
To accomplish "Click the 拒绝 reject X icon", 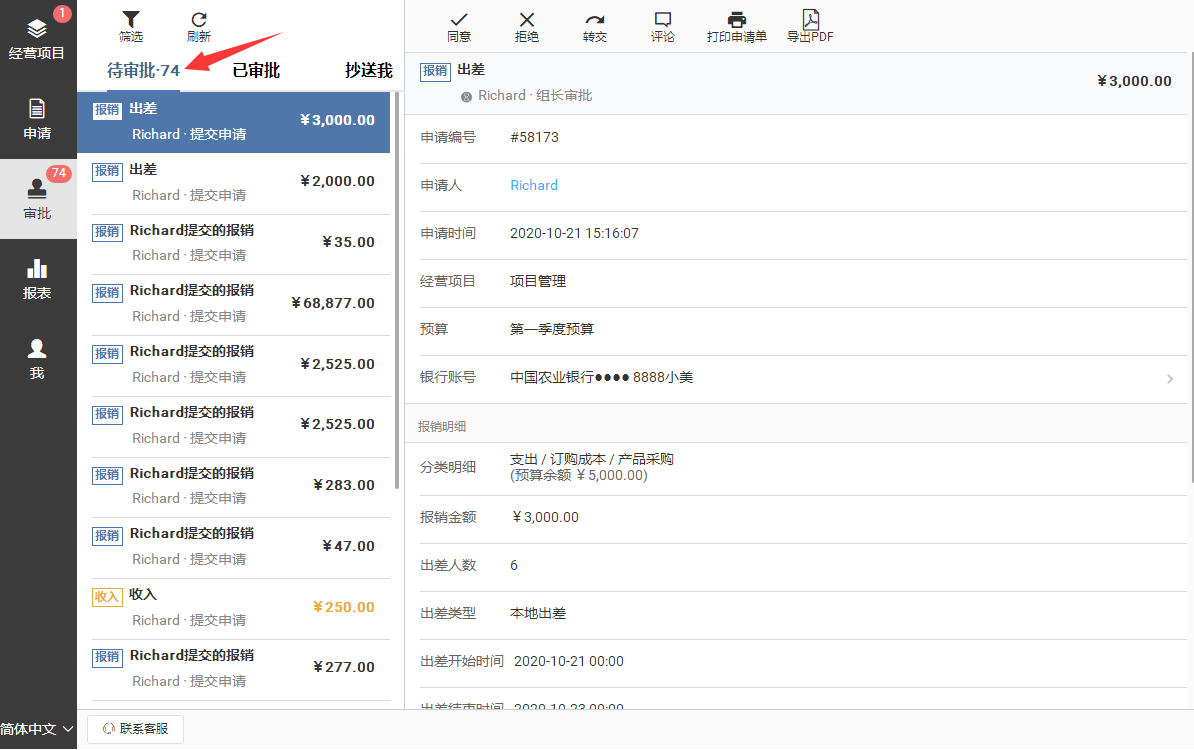I will pyautogui.click(x=527, y=20).
